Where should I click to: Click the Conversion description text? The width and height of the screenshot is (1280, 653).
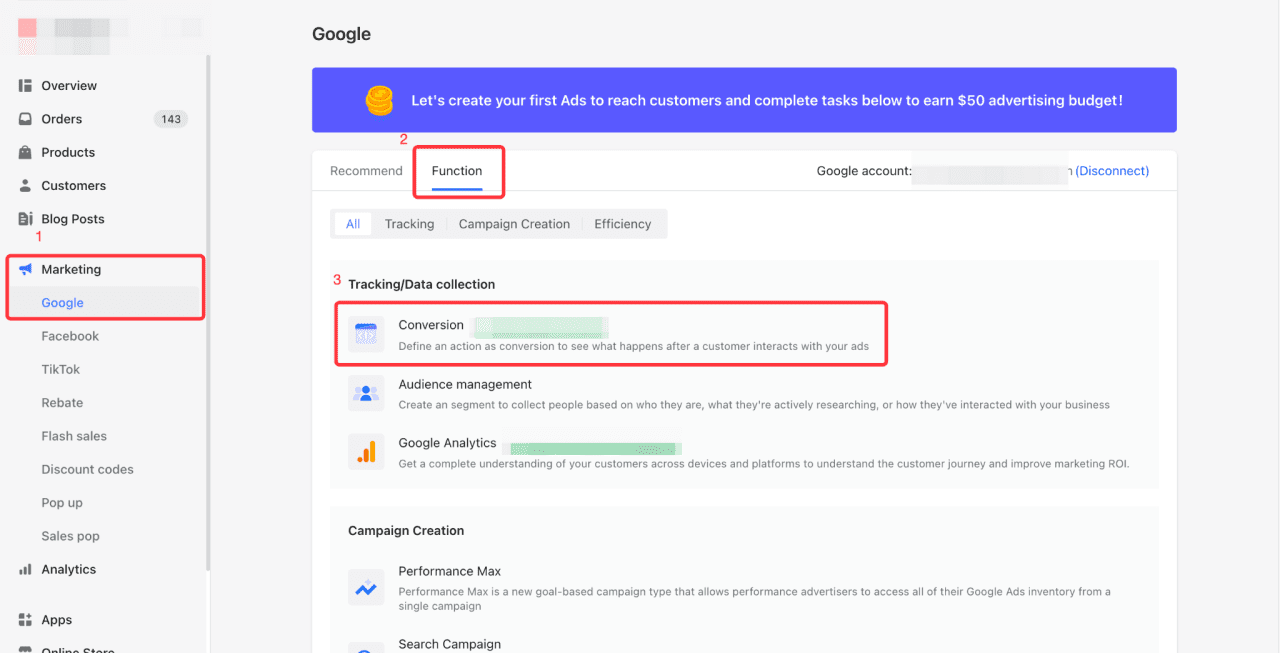pos(633,346)
